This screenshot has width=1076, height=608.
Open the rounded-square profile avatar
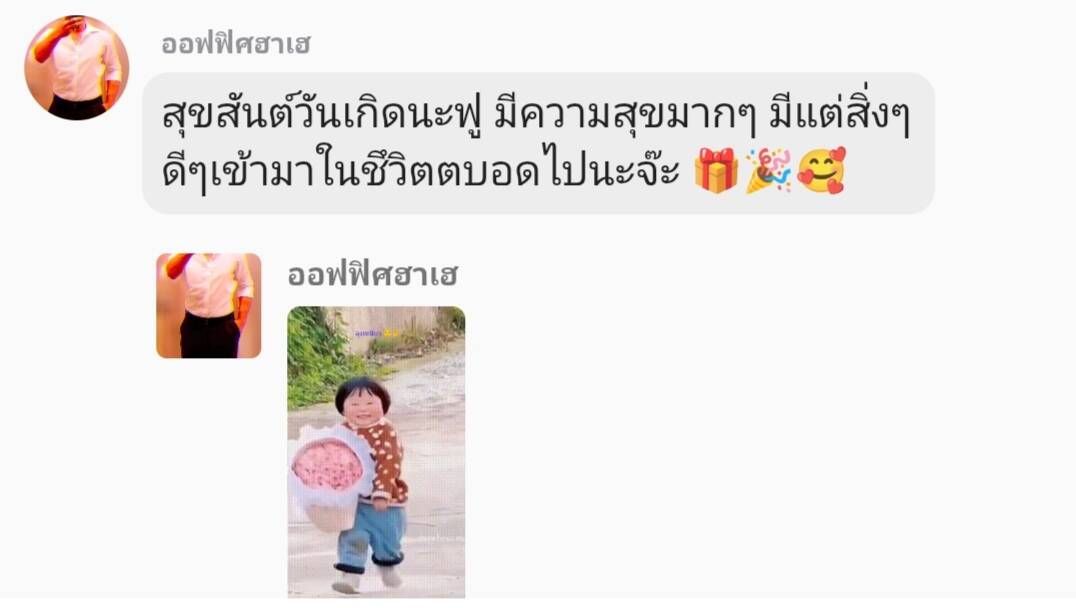[x=209, y=305]
